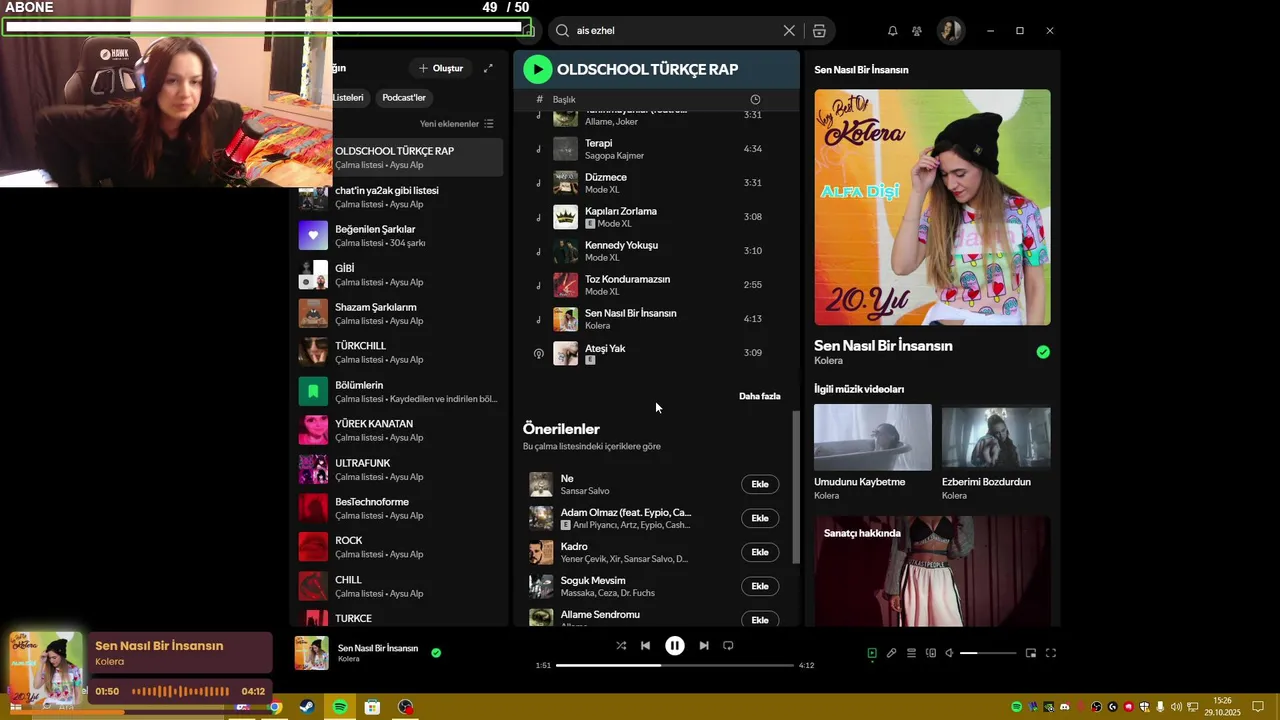This screenshot has height=720, width=1280.
Task: Open the GİBİ playlist
Action: [x=399, y=275]
